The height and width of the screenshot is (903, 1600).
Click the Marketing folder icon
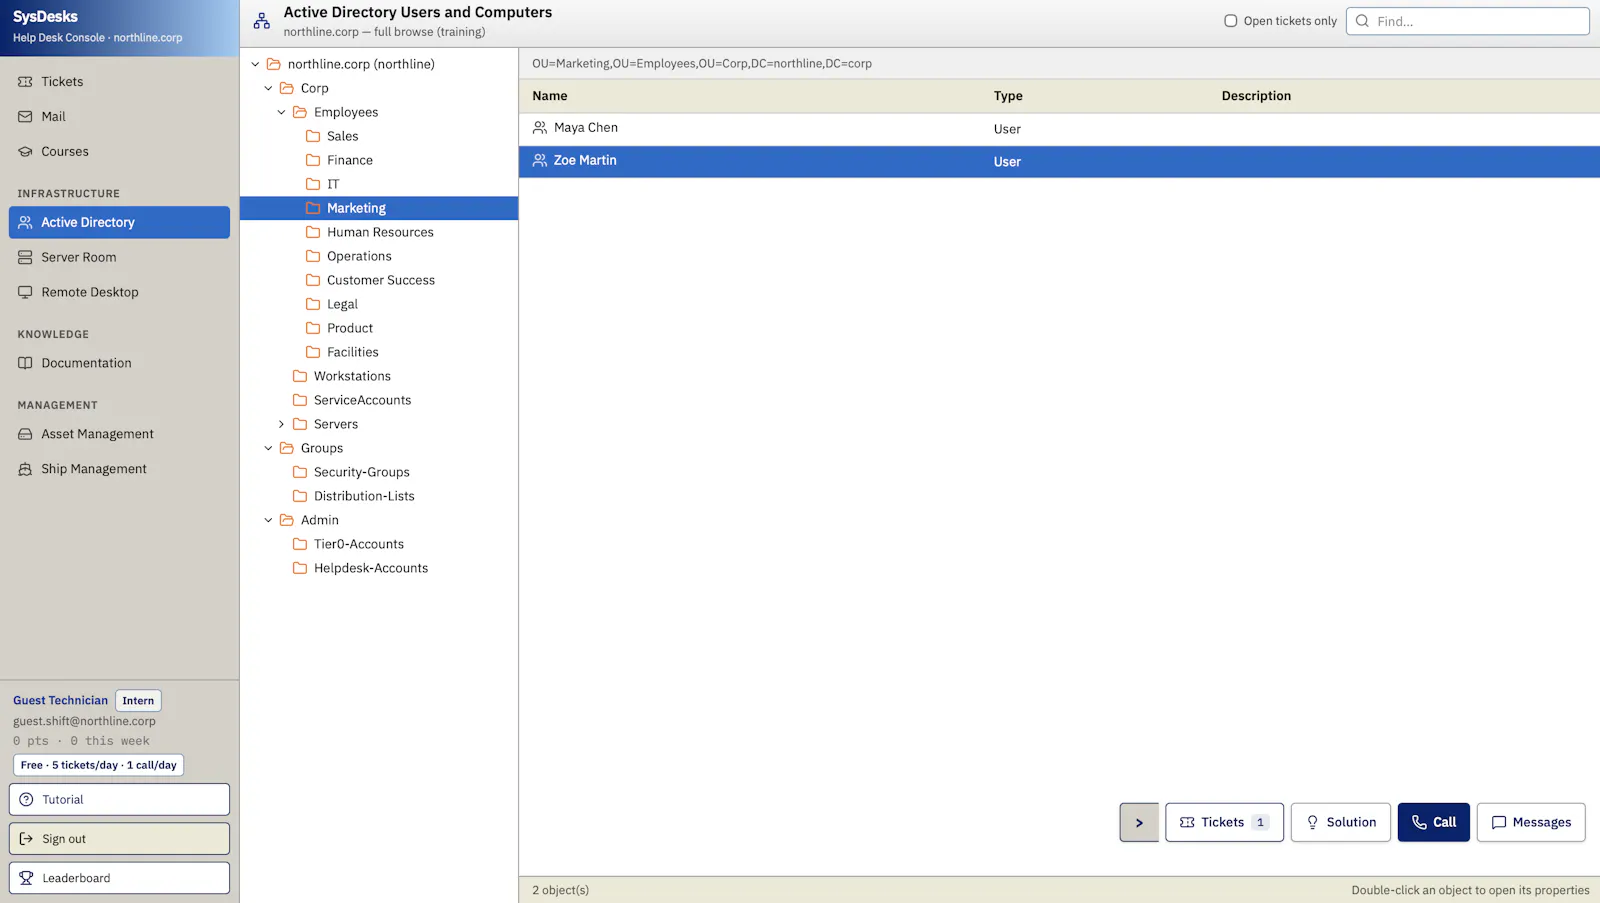point(313,208)
